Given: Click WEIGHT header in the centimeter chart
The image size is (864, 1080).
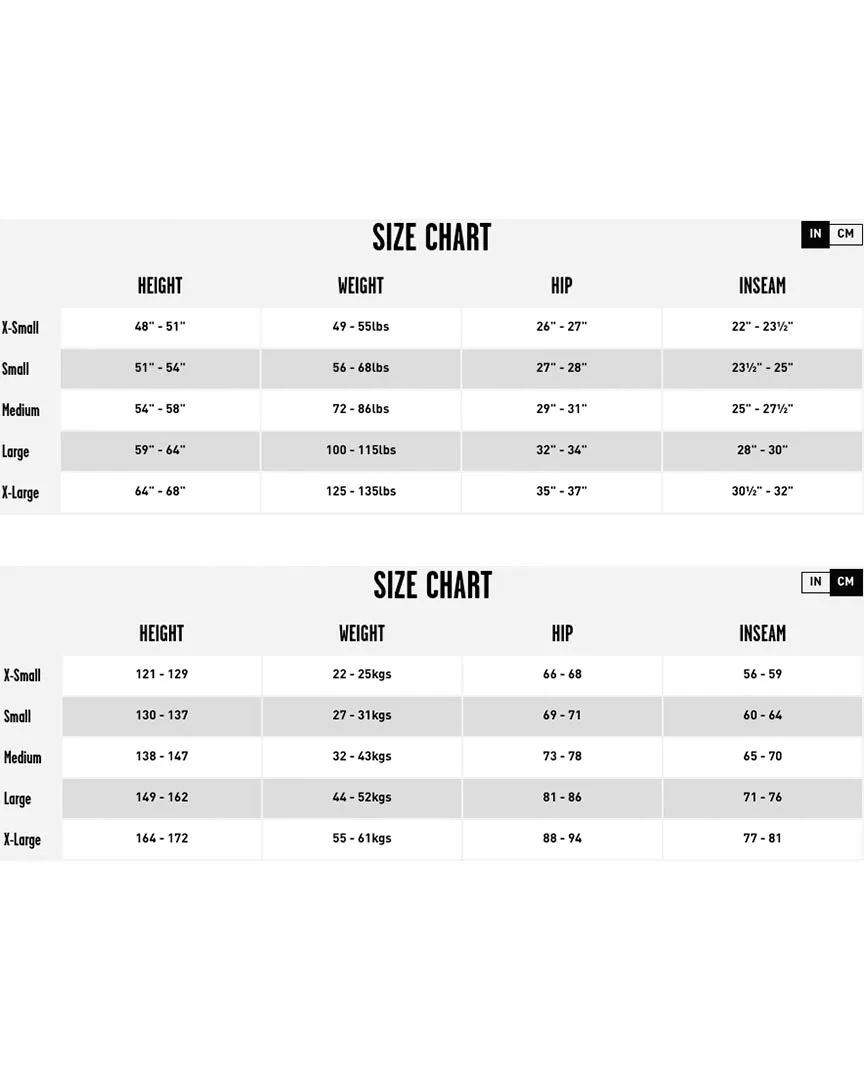Looking at the screenshot, I should [362, 634].
